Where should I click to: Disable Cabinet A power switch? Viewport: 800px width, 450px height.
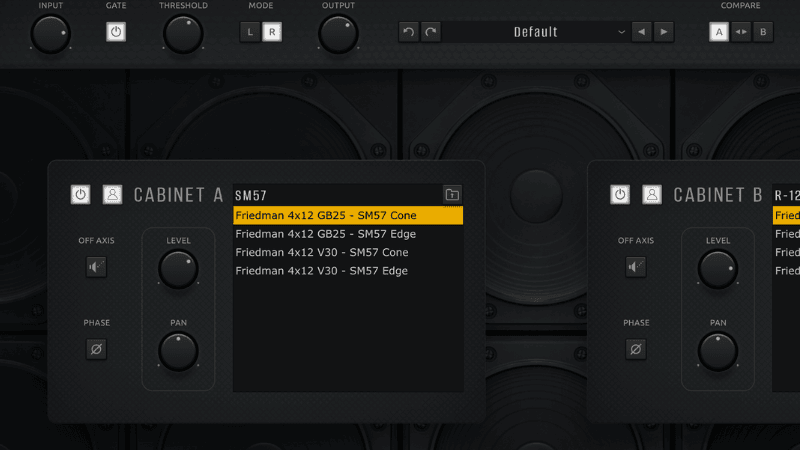tap(80, 194)
